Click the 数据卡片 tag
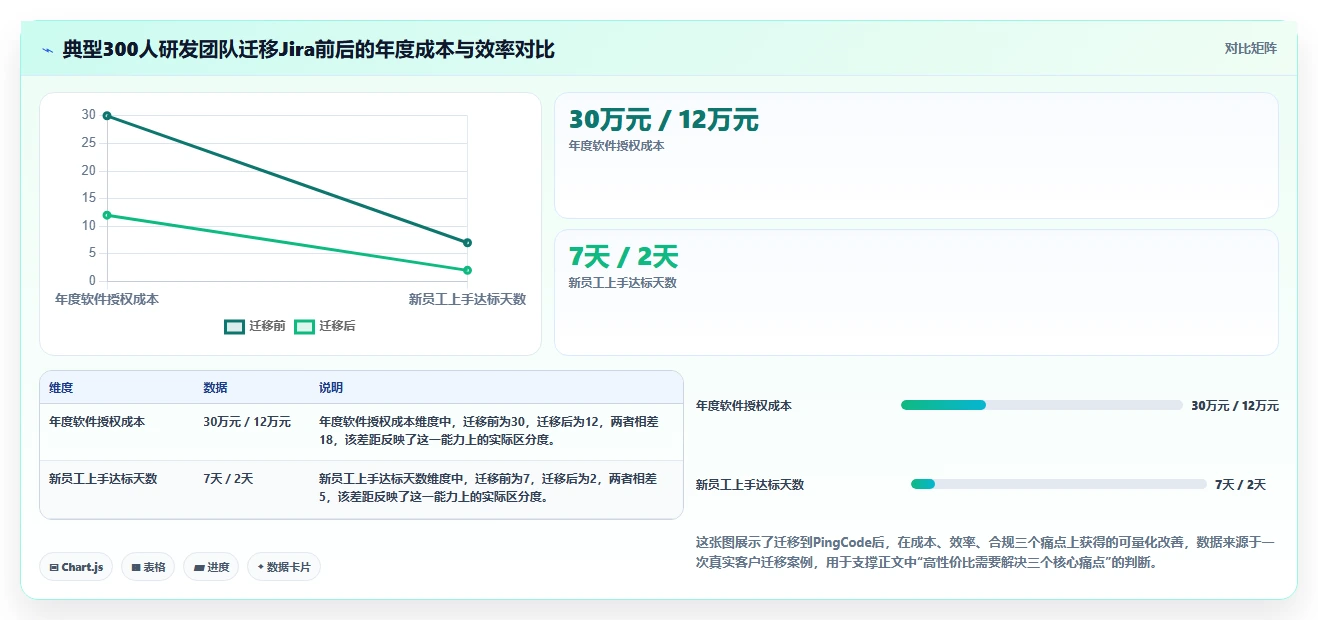 pos(284,567)
